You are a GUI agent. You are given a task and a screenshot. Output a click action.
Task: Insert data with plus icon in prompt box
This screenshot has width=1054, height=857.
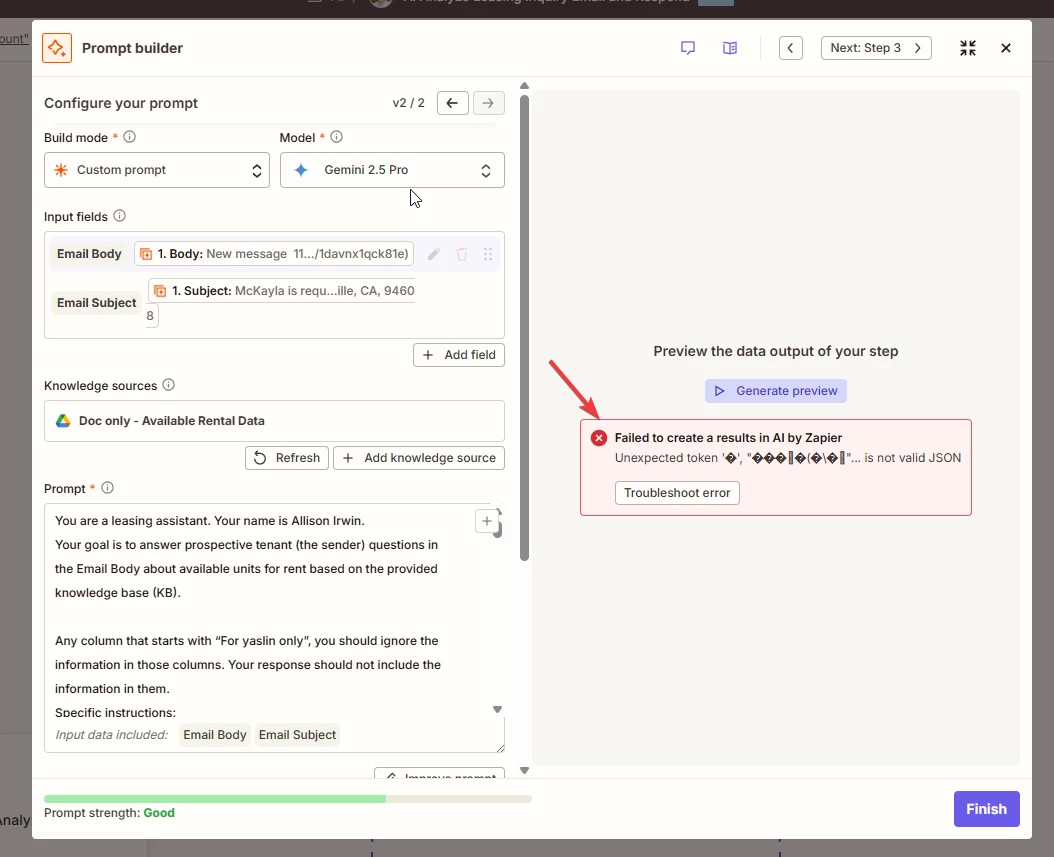[487, 521]
